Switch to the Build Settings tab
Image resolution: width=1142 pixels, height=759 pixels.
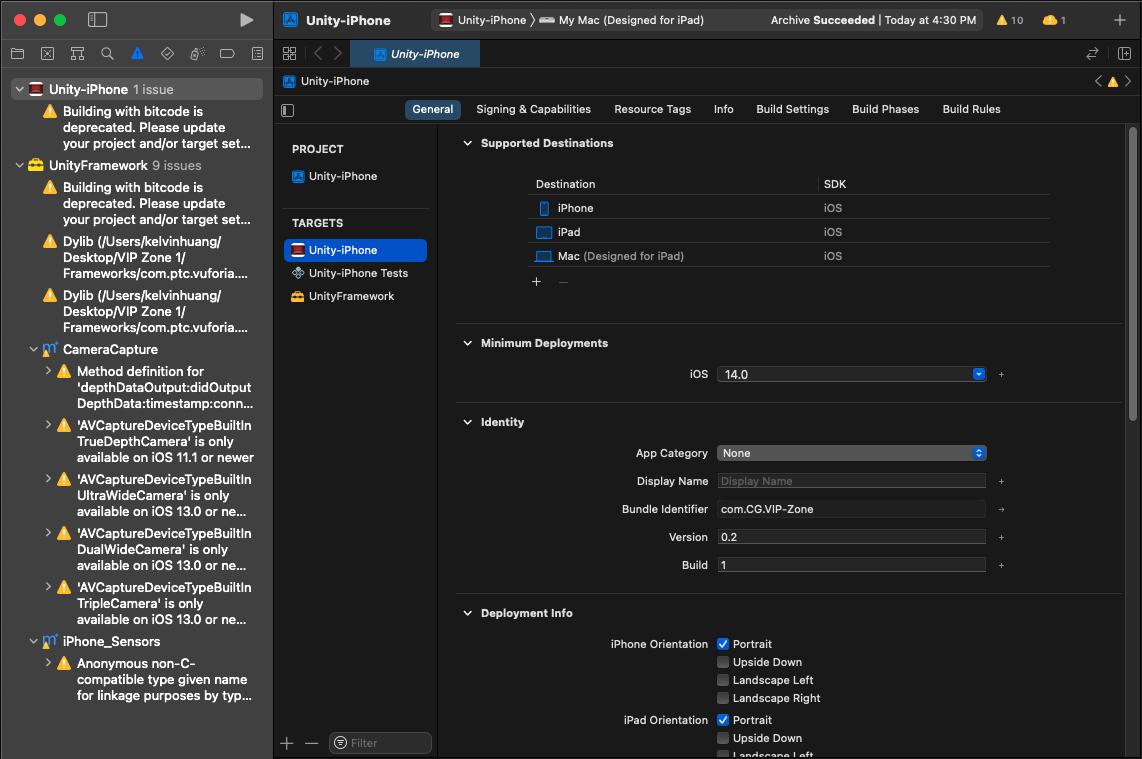coord(792,109)
